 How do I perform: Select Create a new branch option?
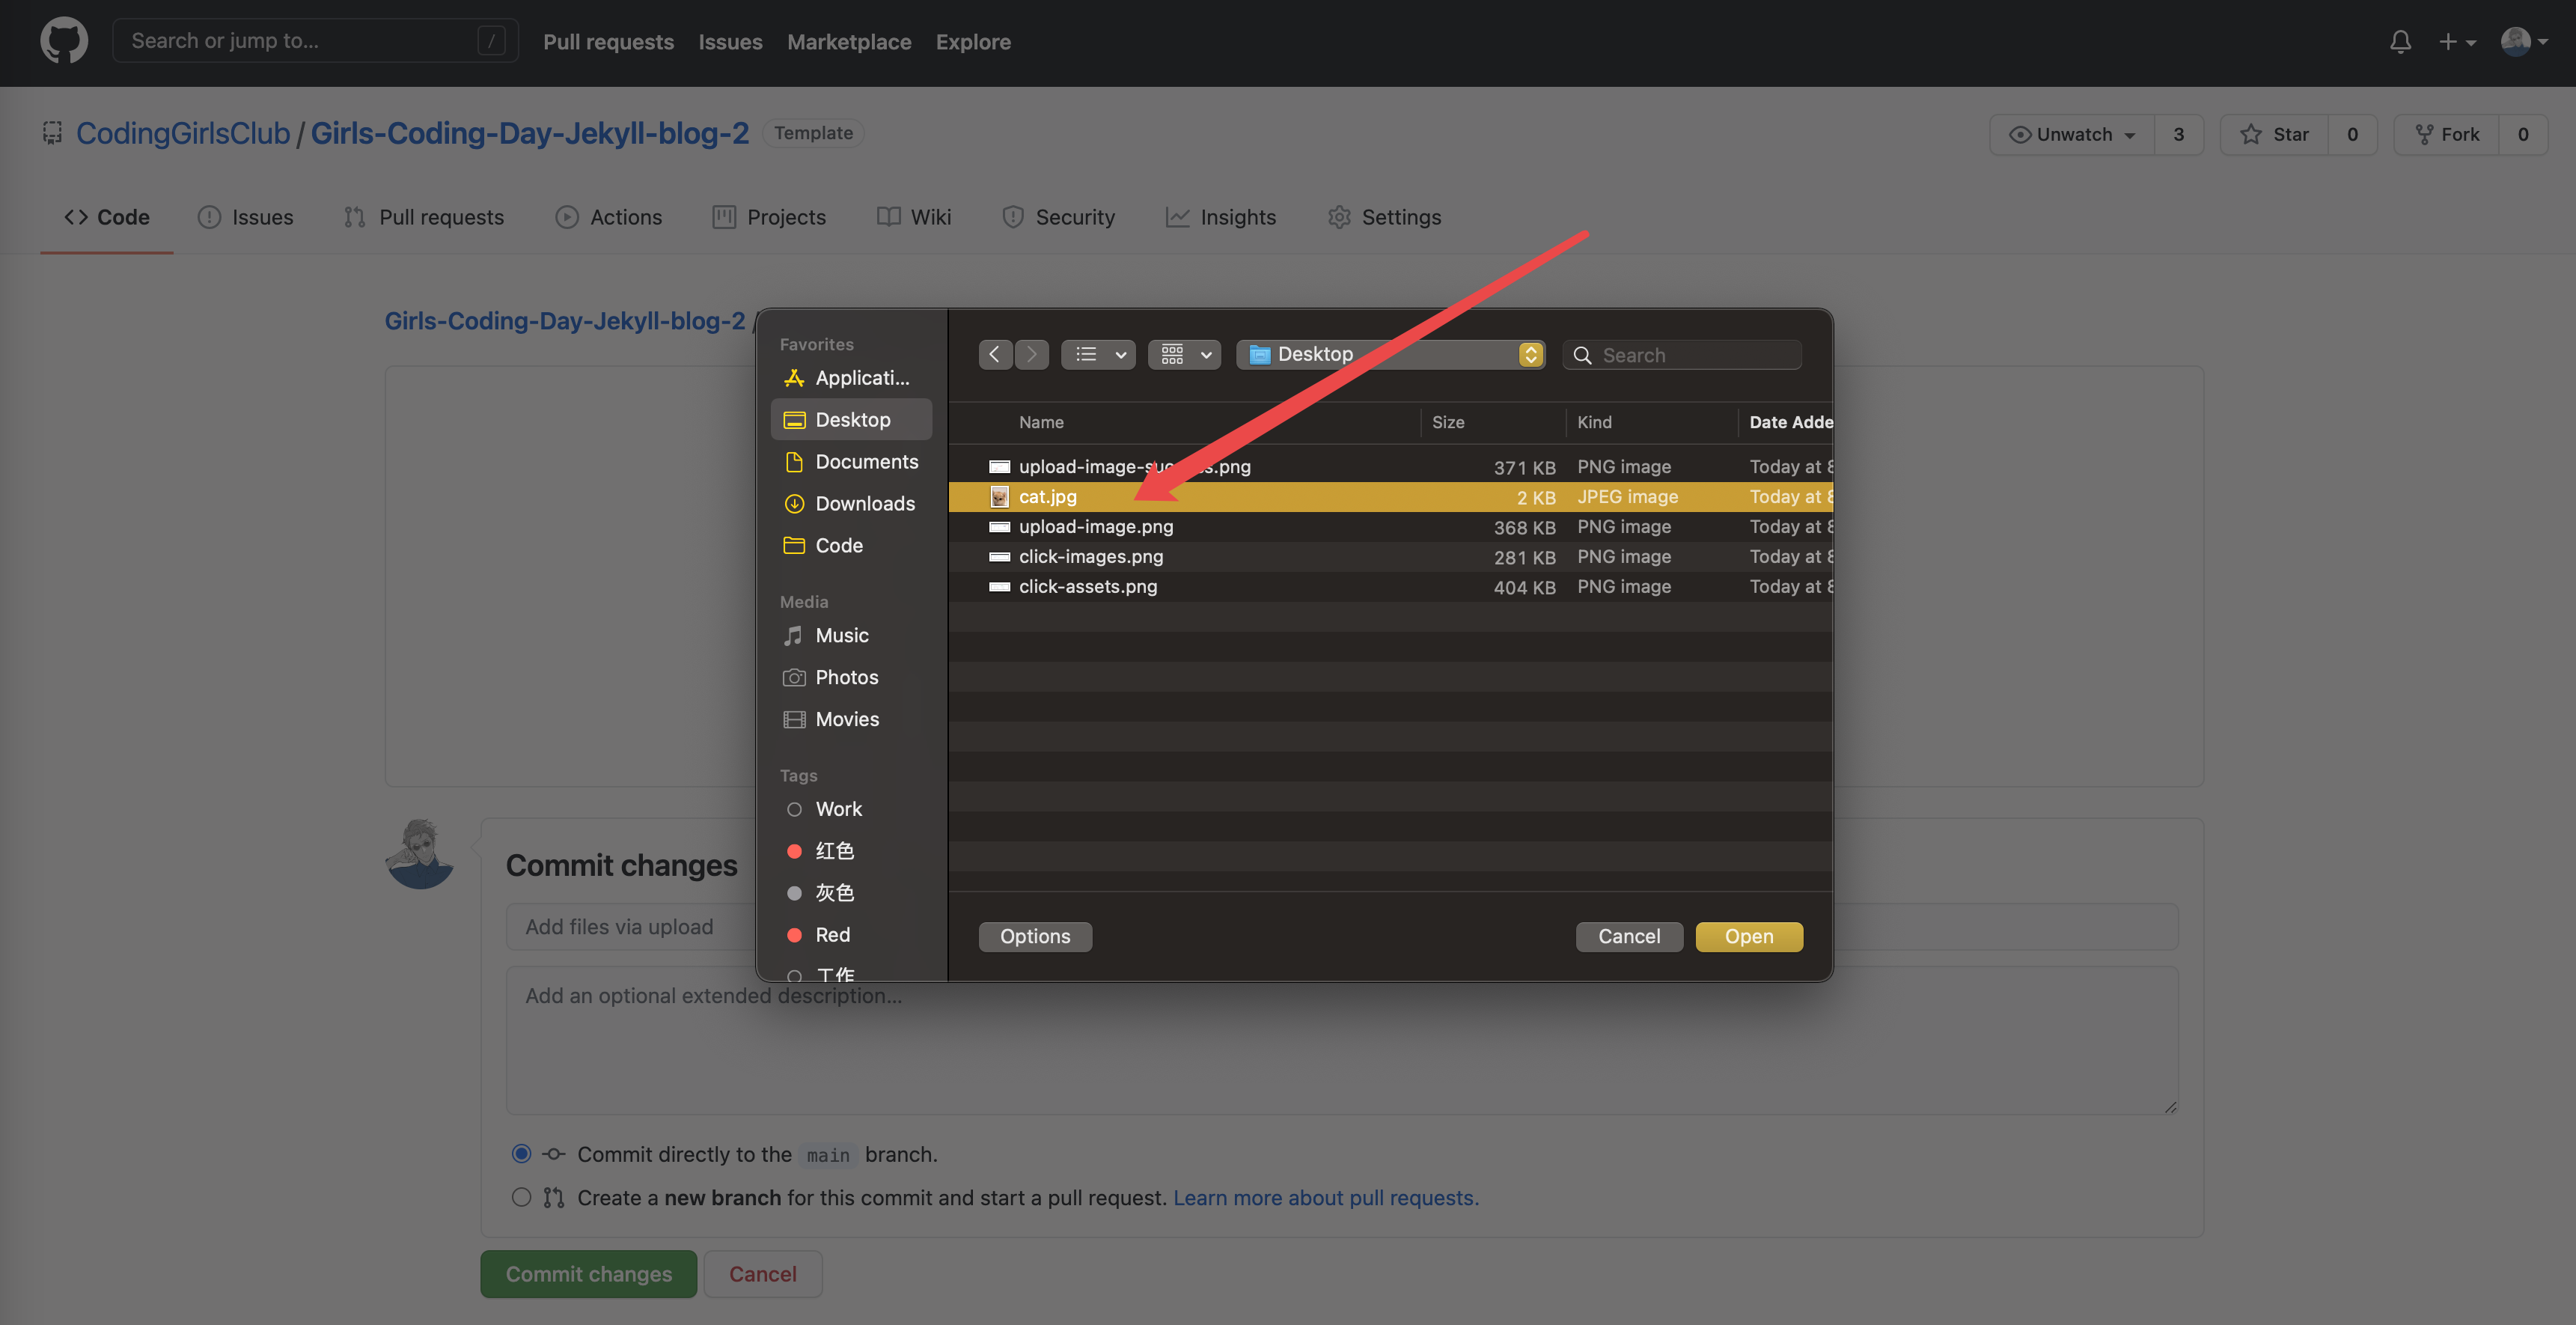click(x=521, y=1197)
